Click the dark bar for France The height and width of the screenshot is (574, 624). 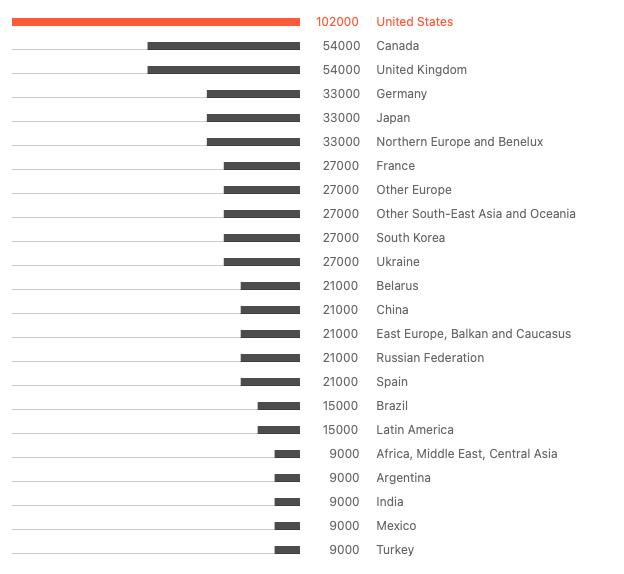[x=261, y=166]
